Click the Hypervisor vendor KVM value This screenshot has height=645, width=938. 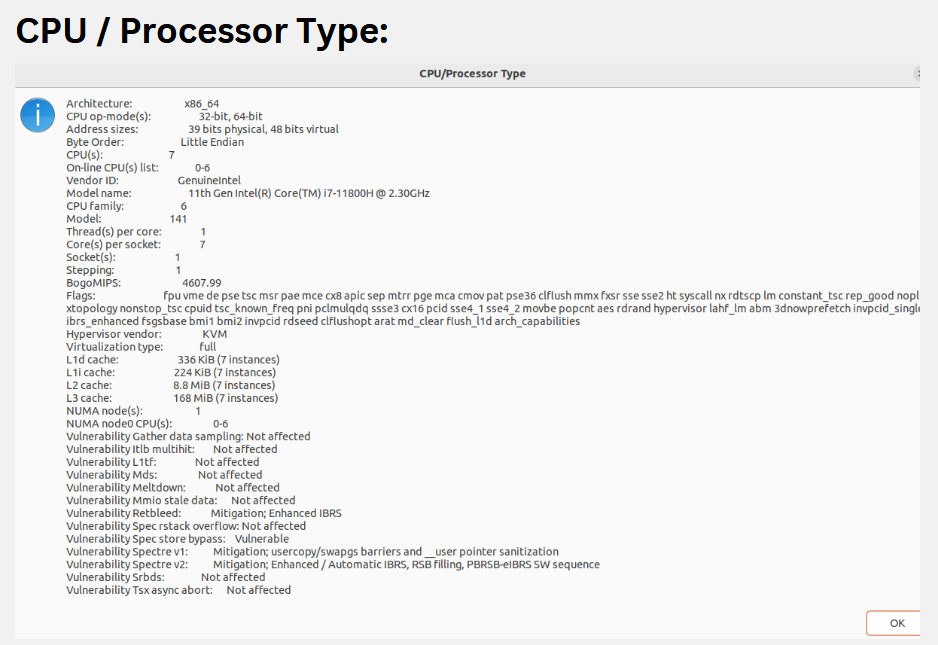pyautogui.click(x=214, y=334)
